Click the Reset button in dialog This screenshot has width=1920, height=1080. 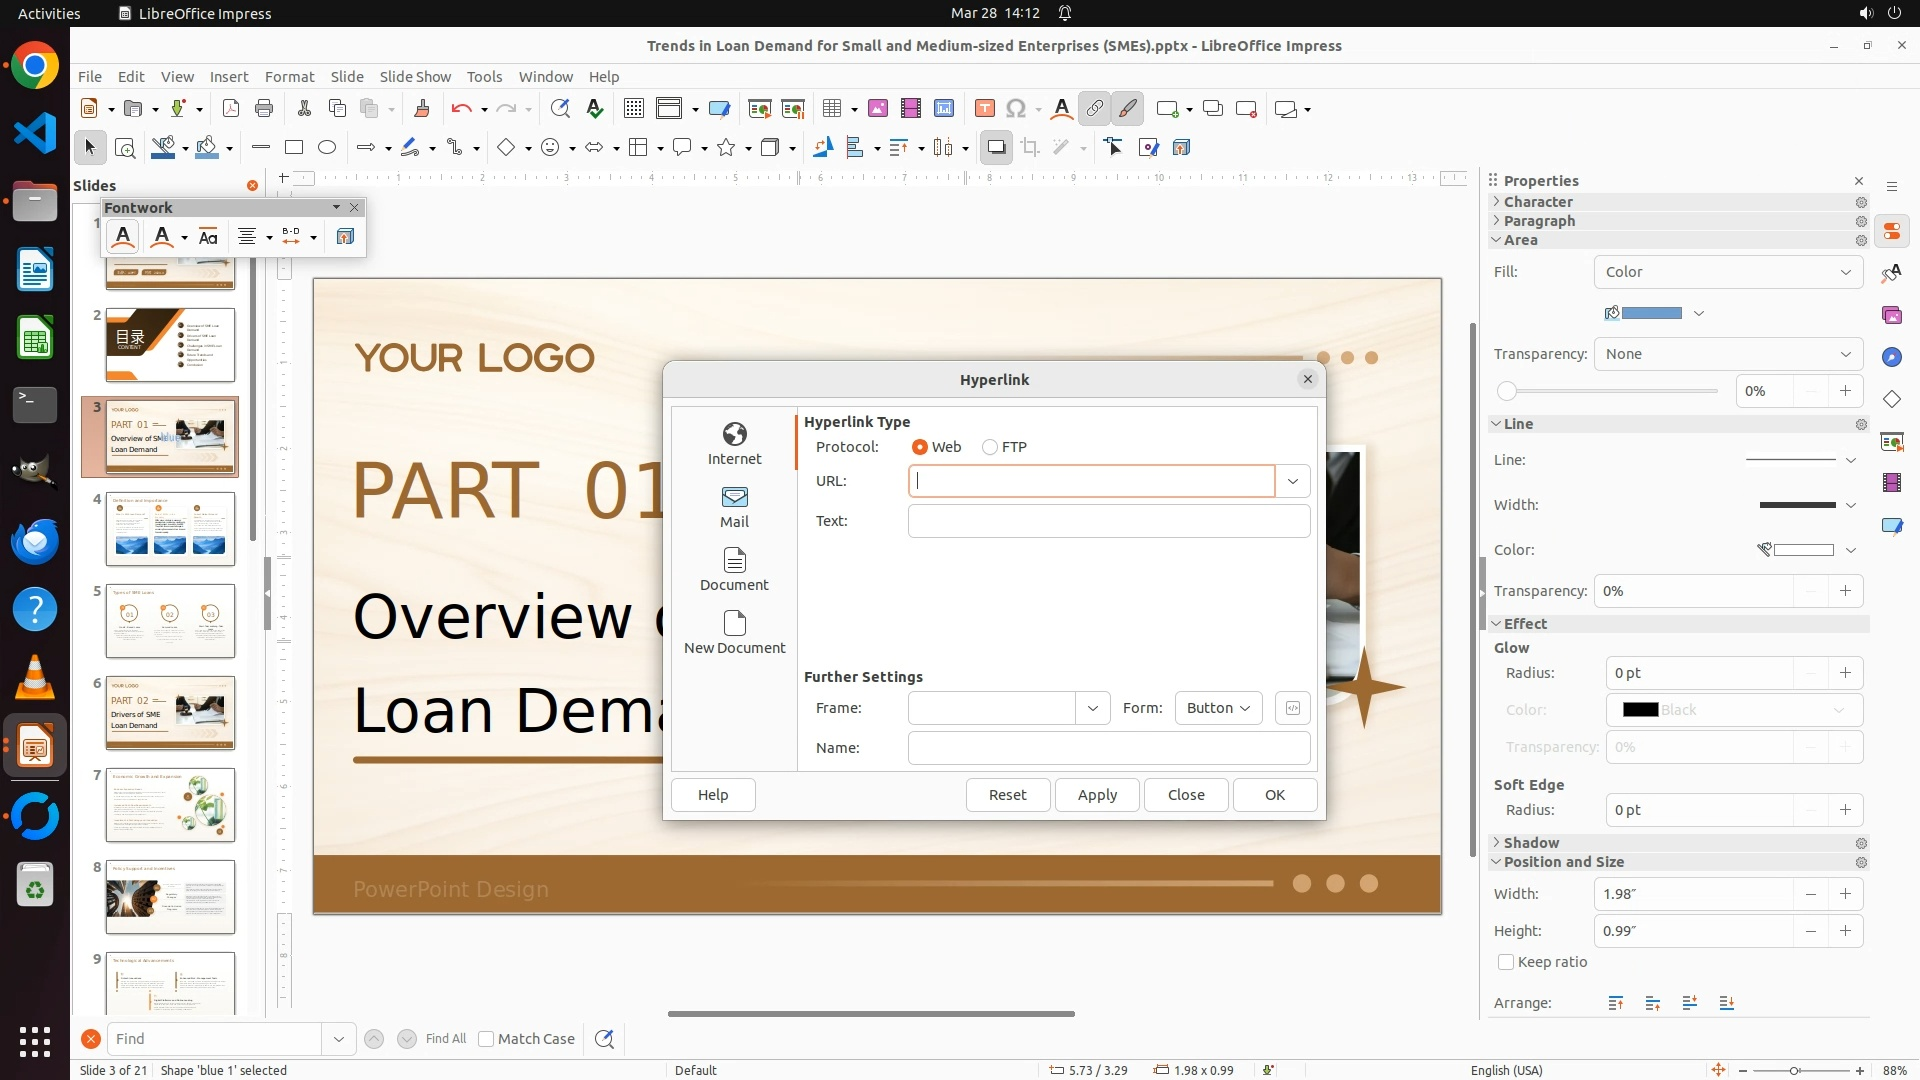(x=1007, y=795)
